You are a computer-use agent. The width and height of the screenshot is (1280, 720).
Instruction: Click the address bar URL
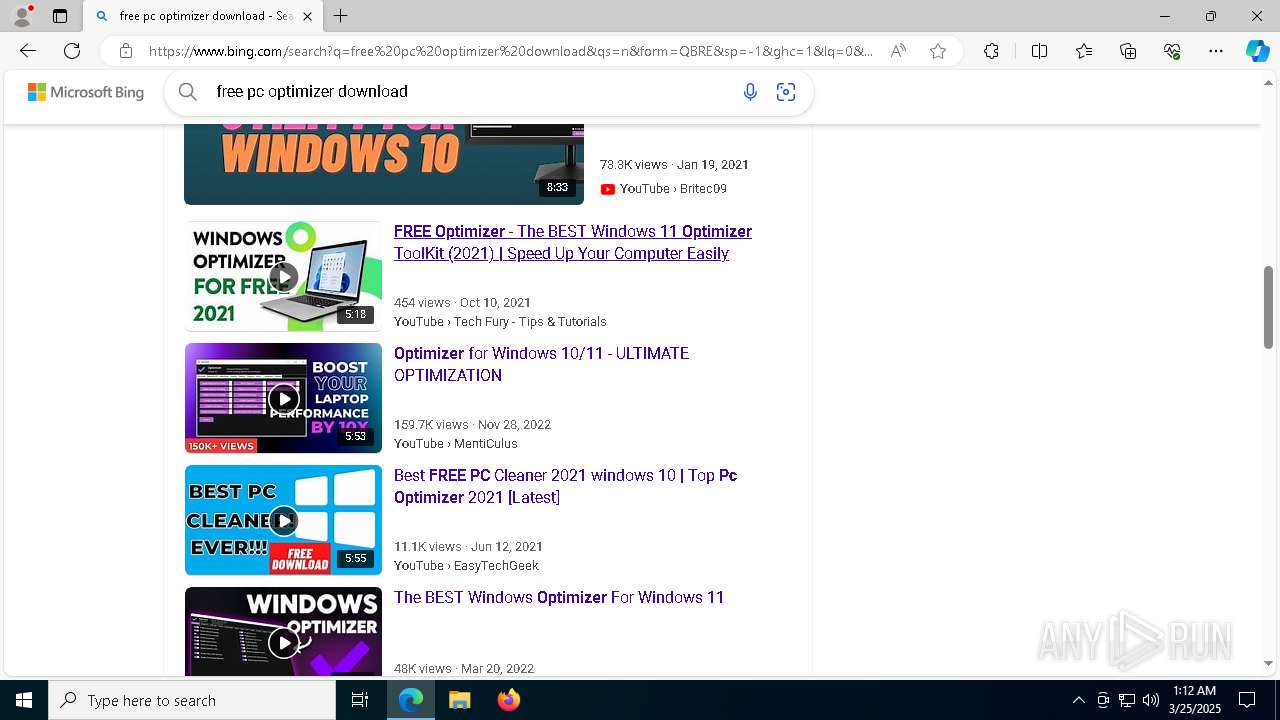tap(510, 51)
